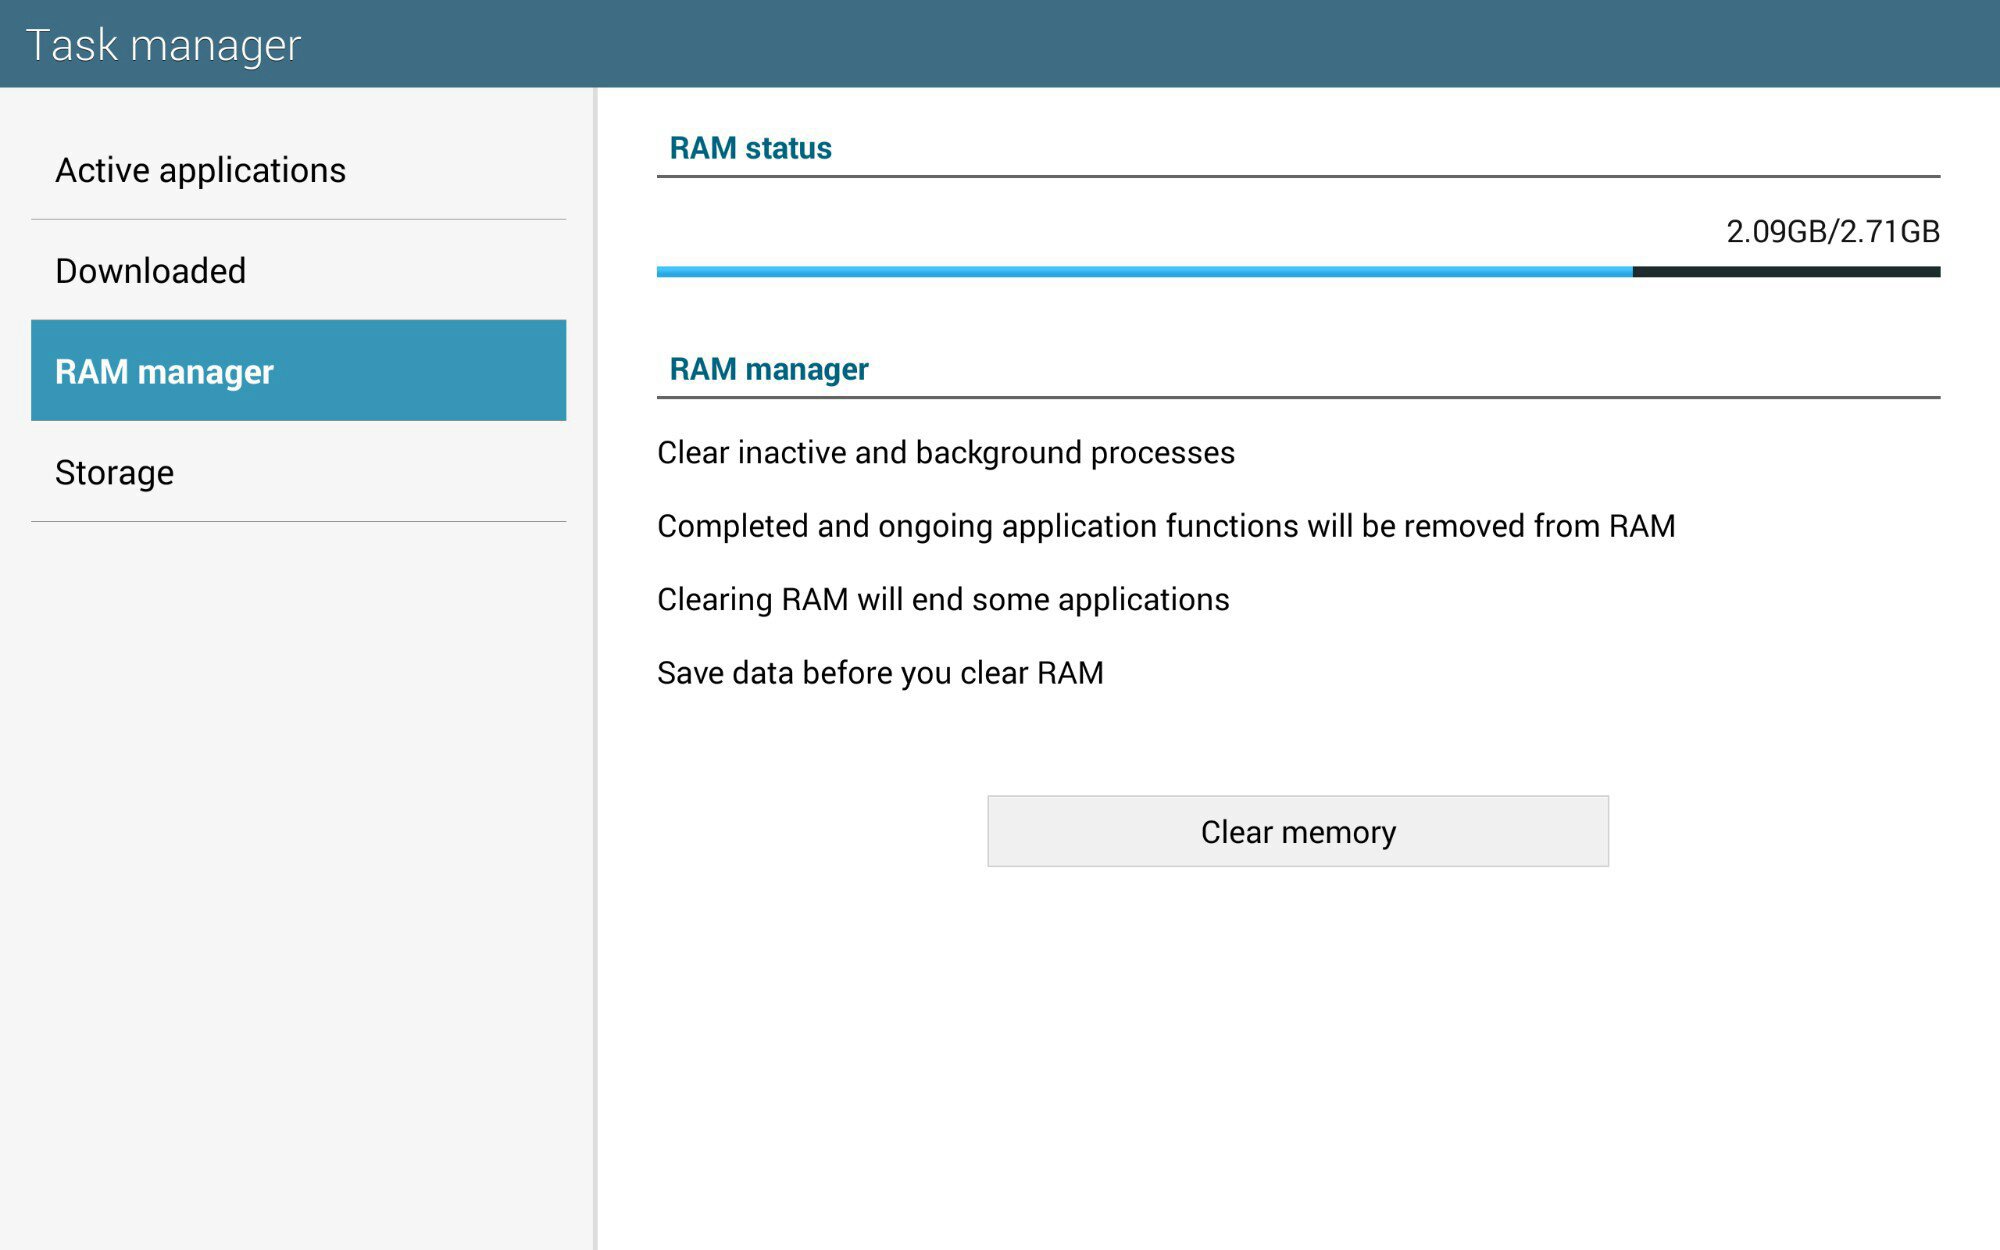Click the RAM manager section heading in content pane
The width and height of the screenshot is (2000, 1250).
(x=768, y=369)
